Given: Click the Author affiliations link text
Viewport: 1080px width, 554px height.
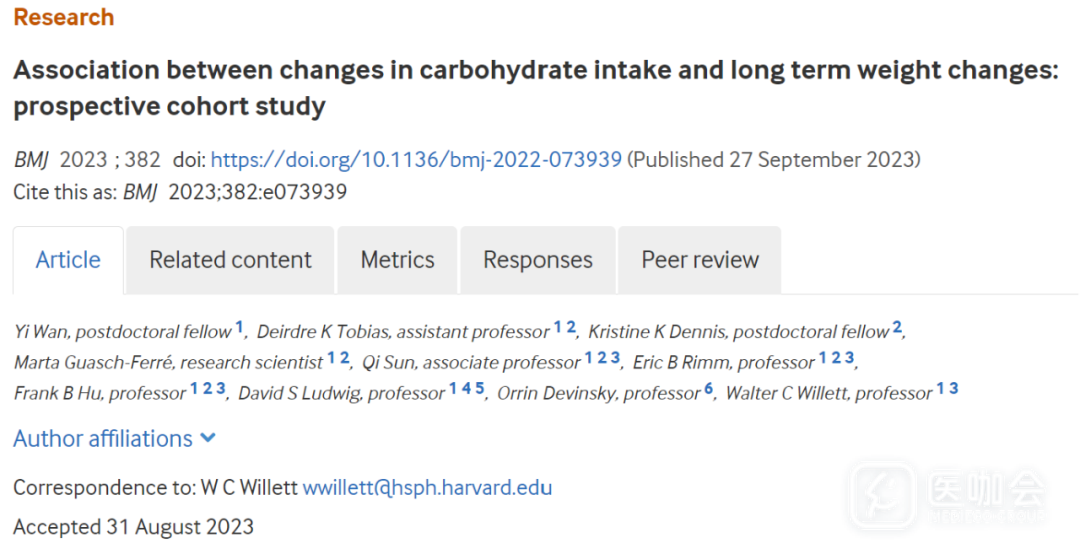Looking at the screenshot, I should [x=103, y=438].
